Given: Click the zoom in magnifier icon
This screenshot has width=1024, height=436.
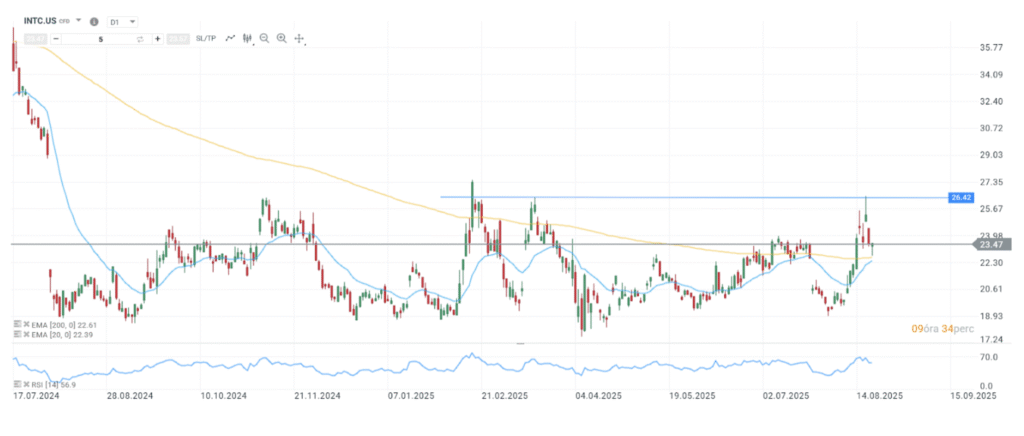Looking at the screenshot, I should point(281,38).
